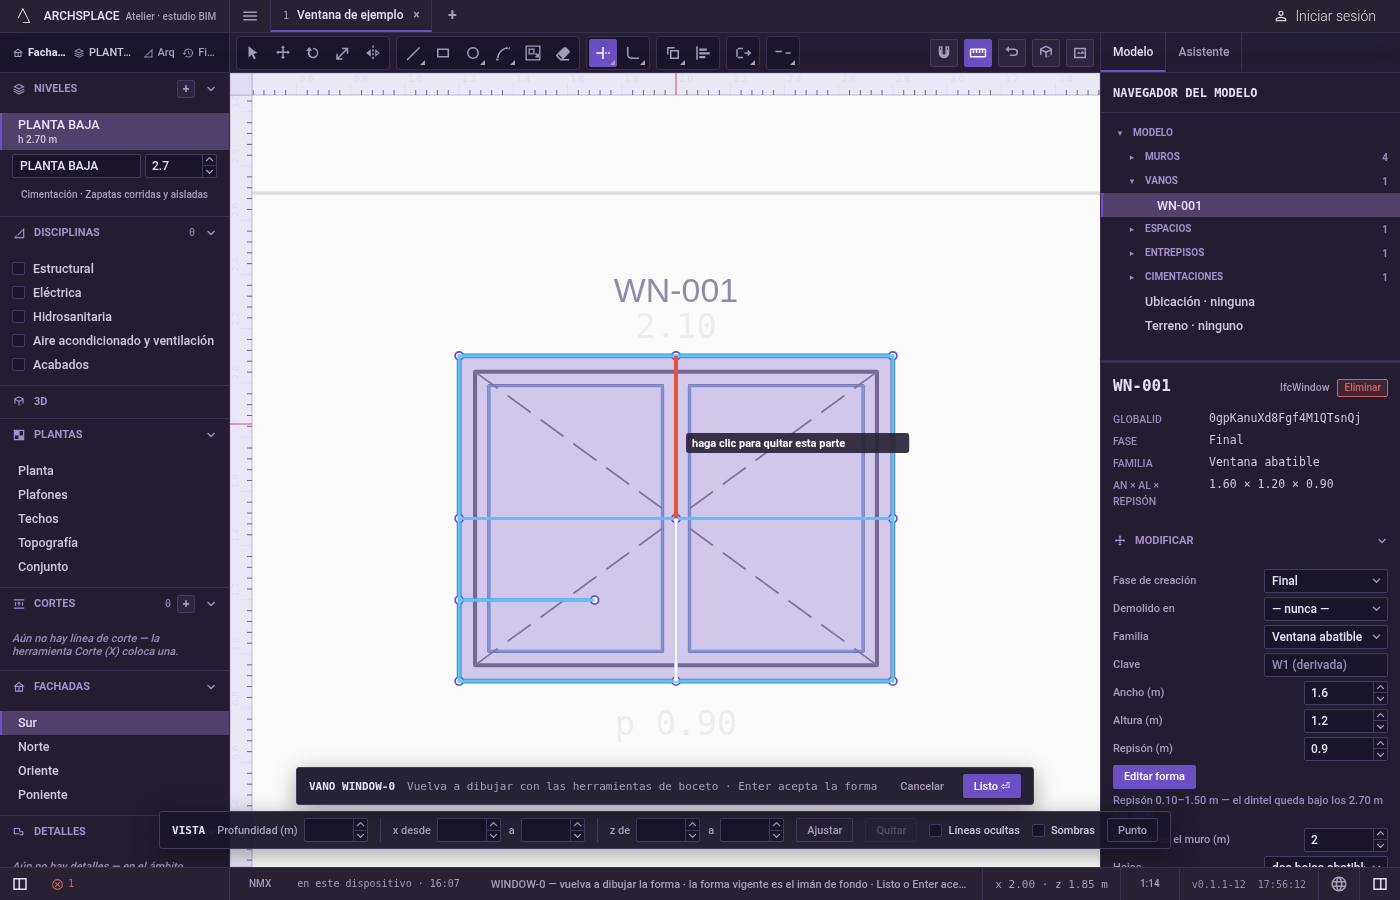Open the Familia Ventana abatible dropdown

pyautogui.click(x=1326, y=637)
